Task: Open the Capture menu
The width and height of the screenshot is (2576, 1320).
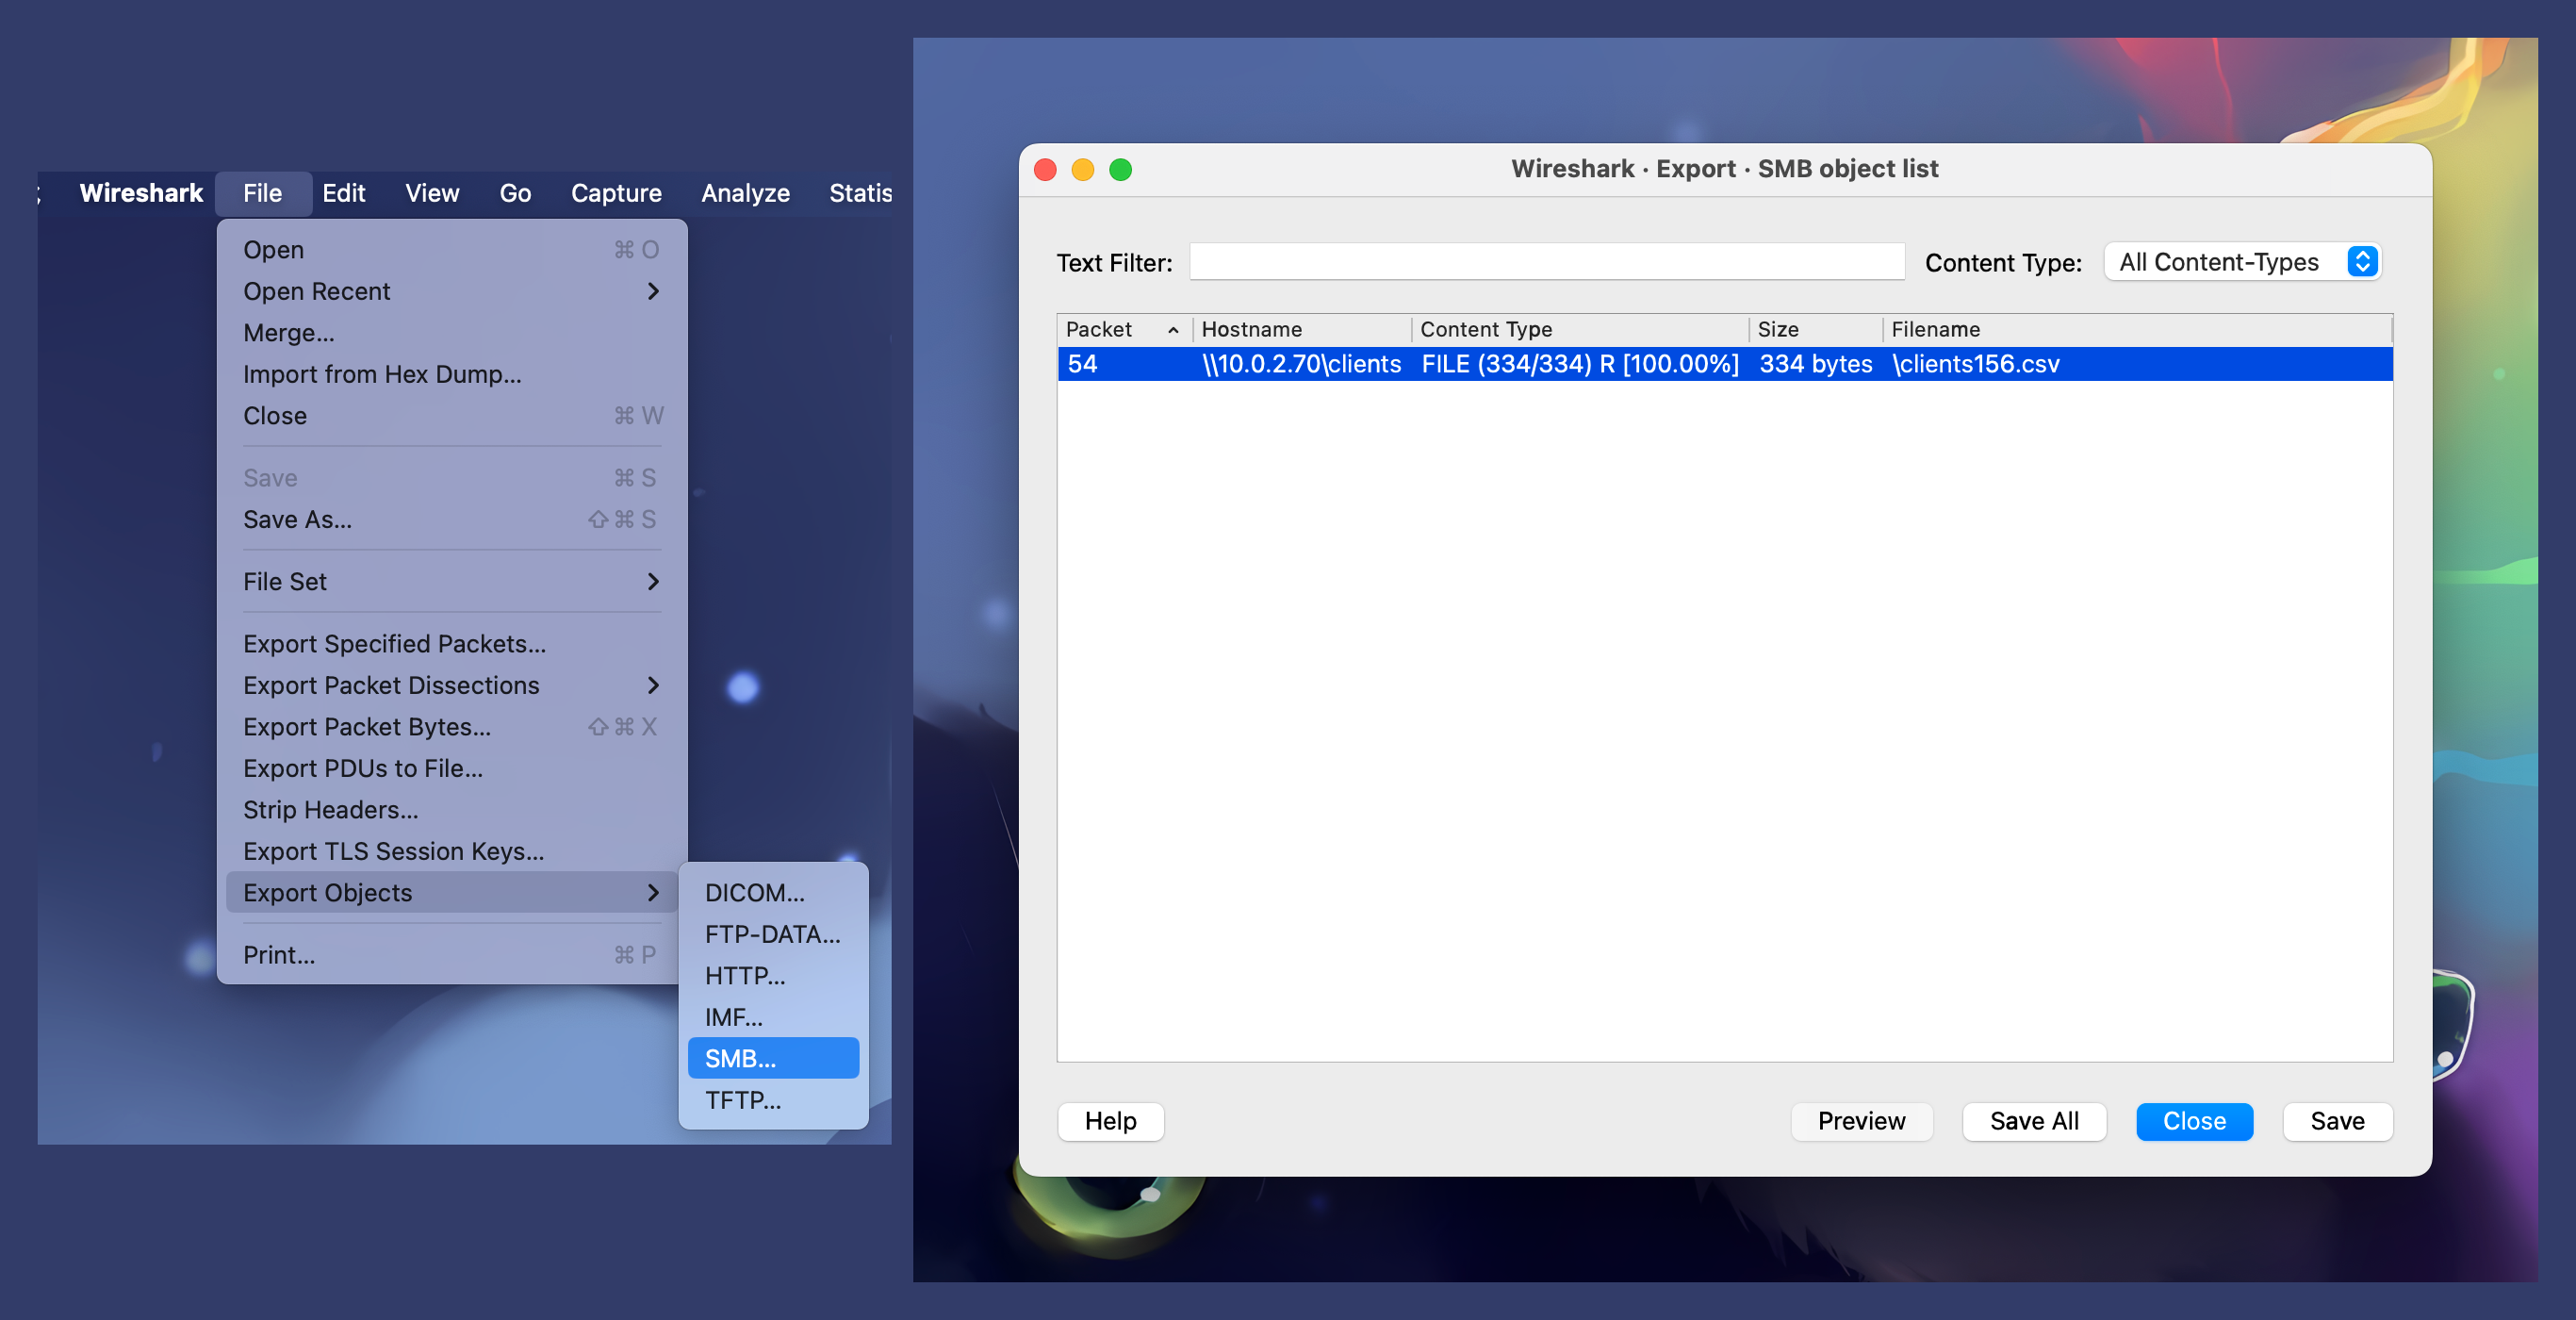Action: [616, 193]
